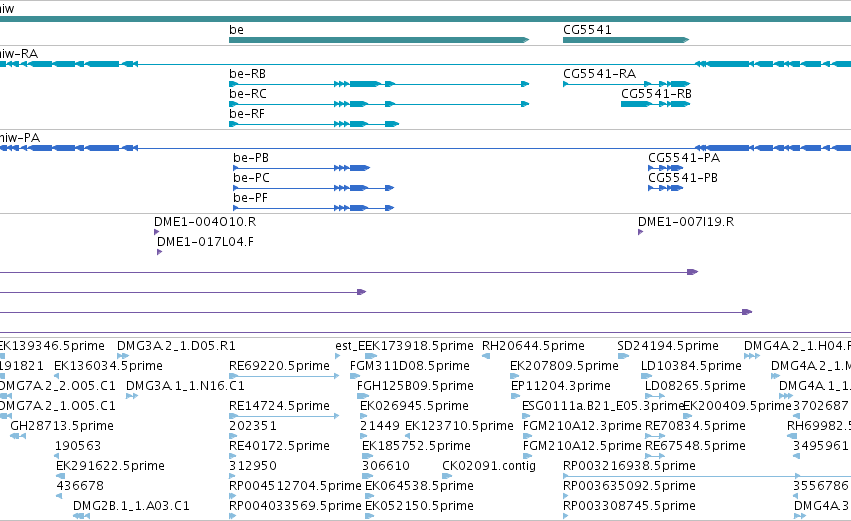The image size is (851, 521).
Task: Click the be-RC transcript label
Action: pos(248,94)
